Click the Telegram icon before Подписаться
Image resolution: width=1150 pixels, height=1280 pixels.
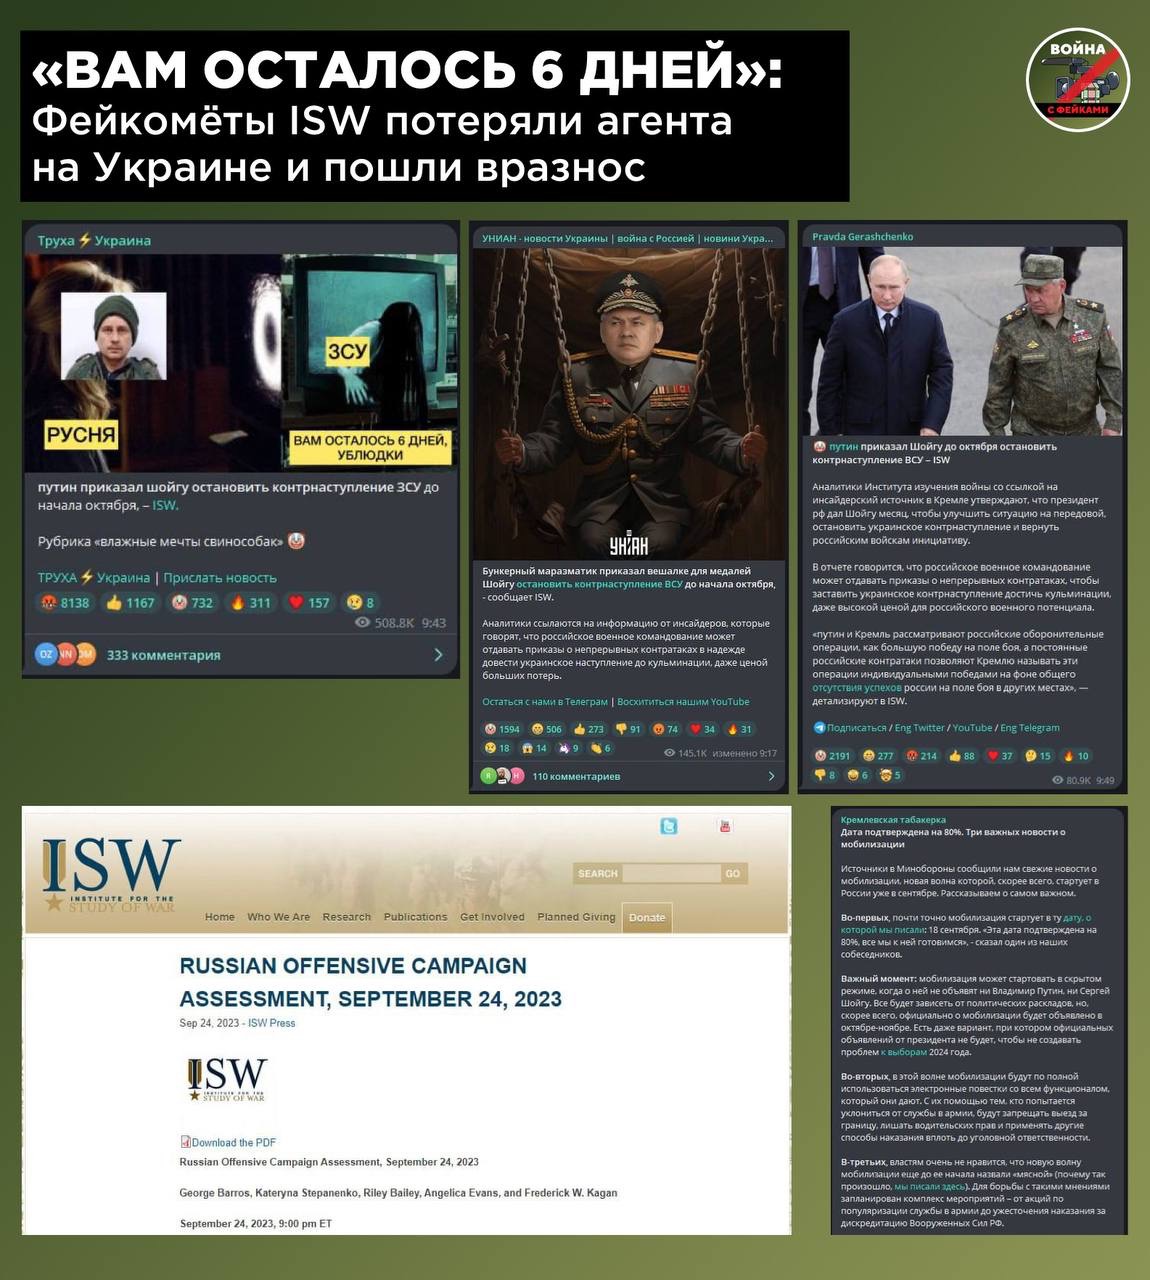coord(819,727)
